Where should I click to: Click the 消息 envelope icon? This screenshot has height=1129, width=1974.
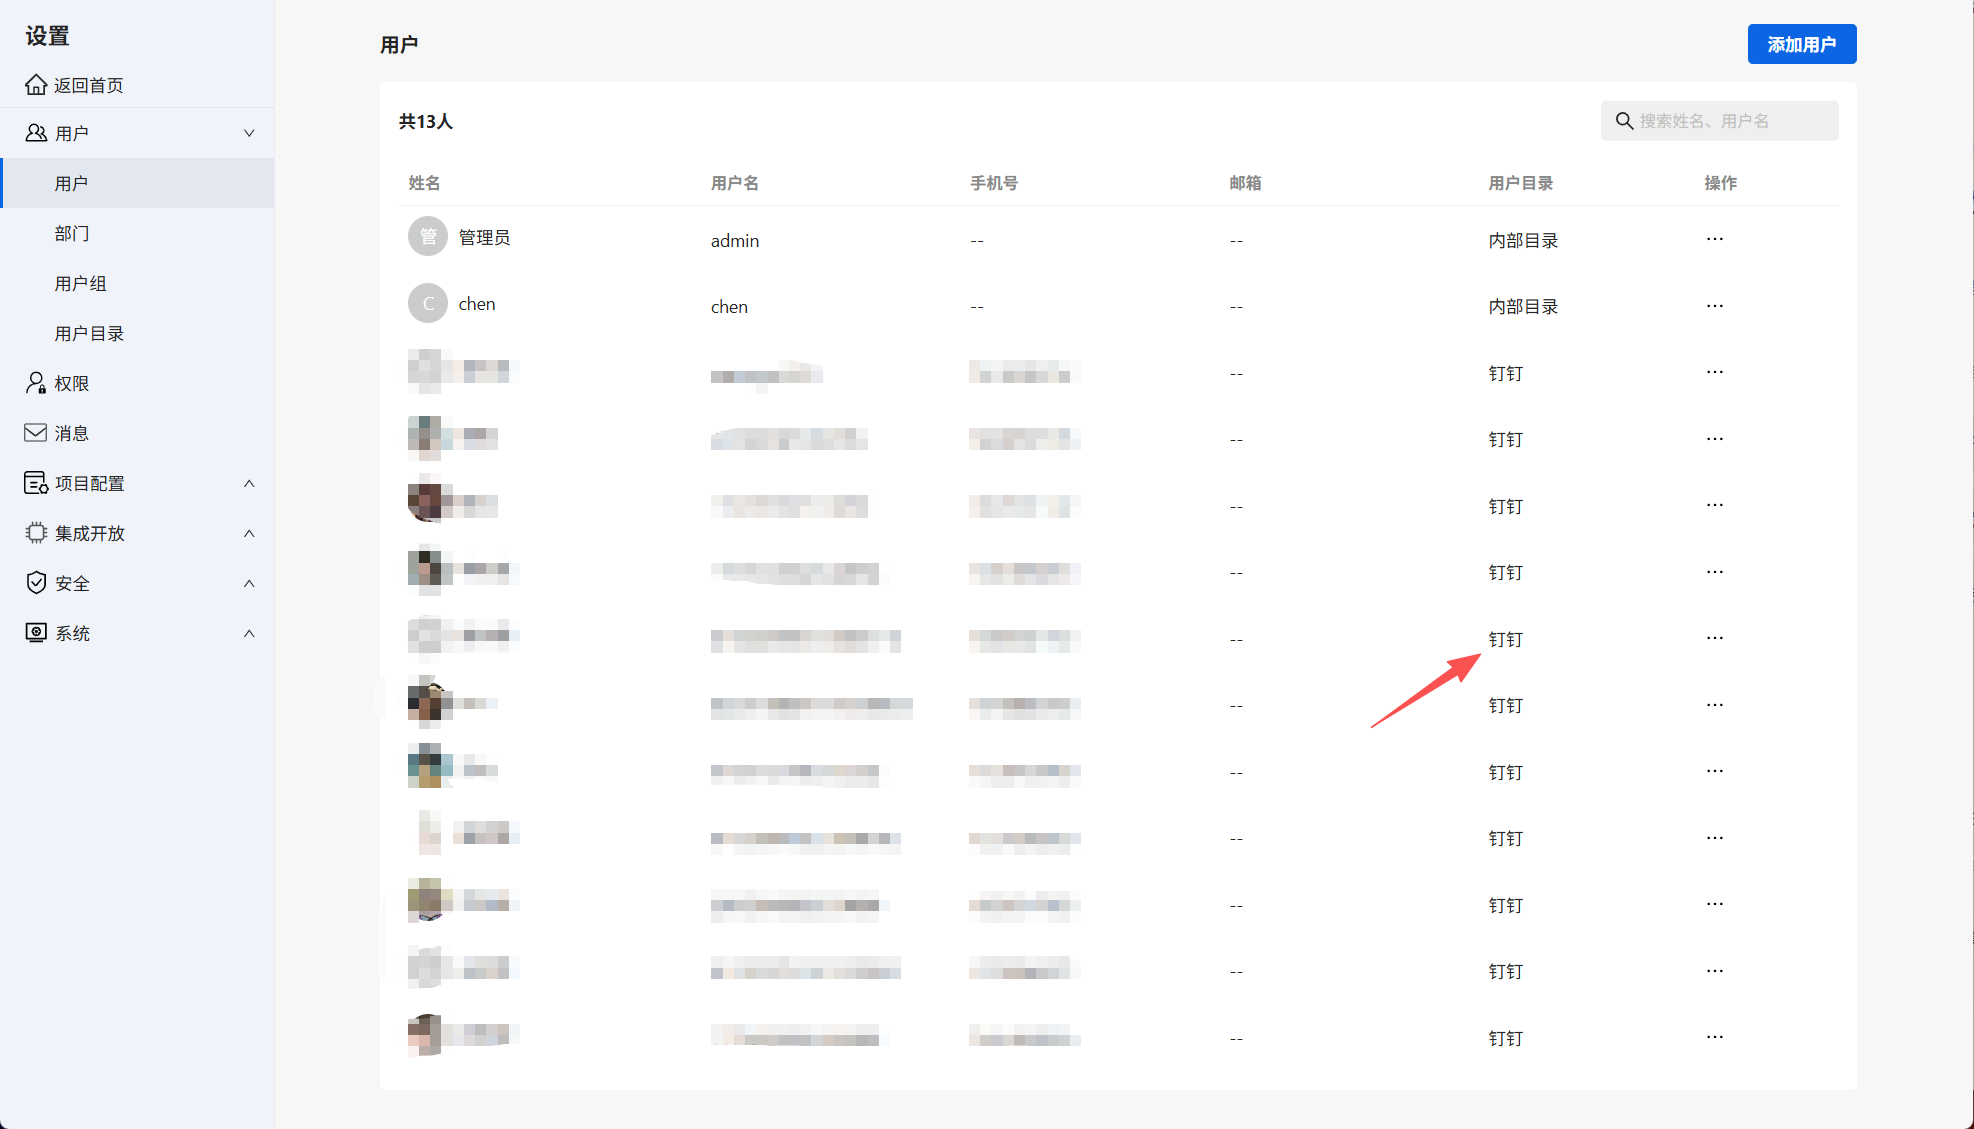point(36,433)
